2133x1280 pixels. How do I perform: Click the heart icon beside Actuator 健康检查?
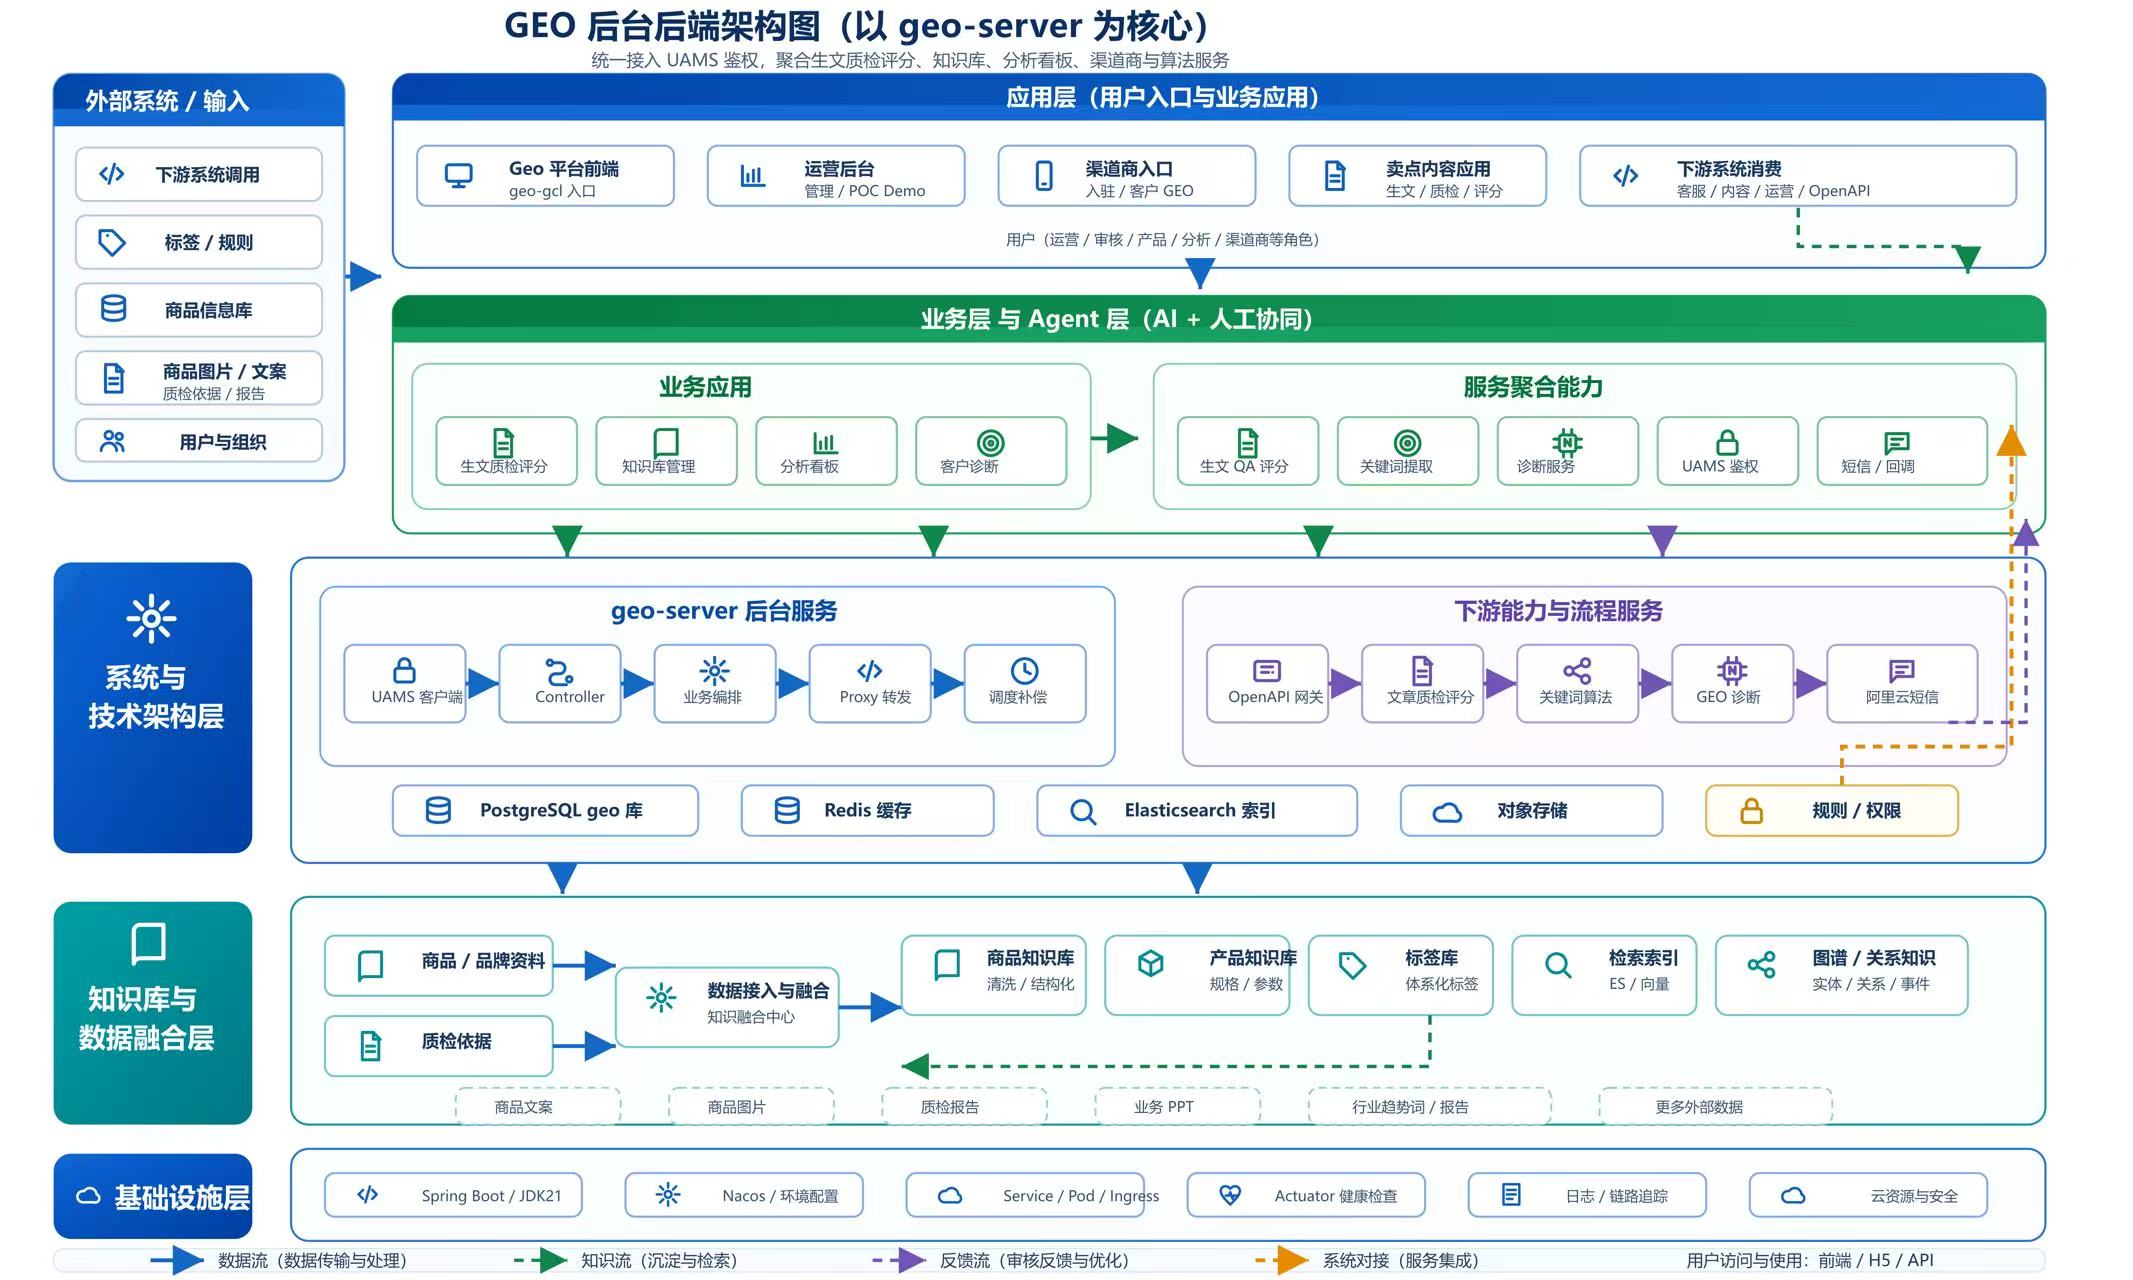pyautogui.click(x=1230, y=1194)
